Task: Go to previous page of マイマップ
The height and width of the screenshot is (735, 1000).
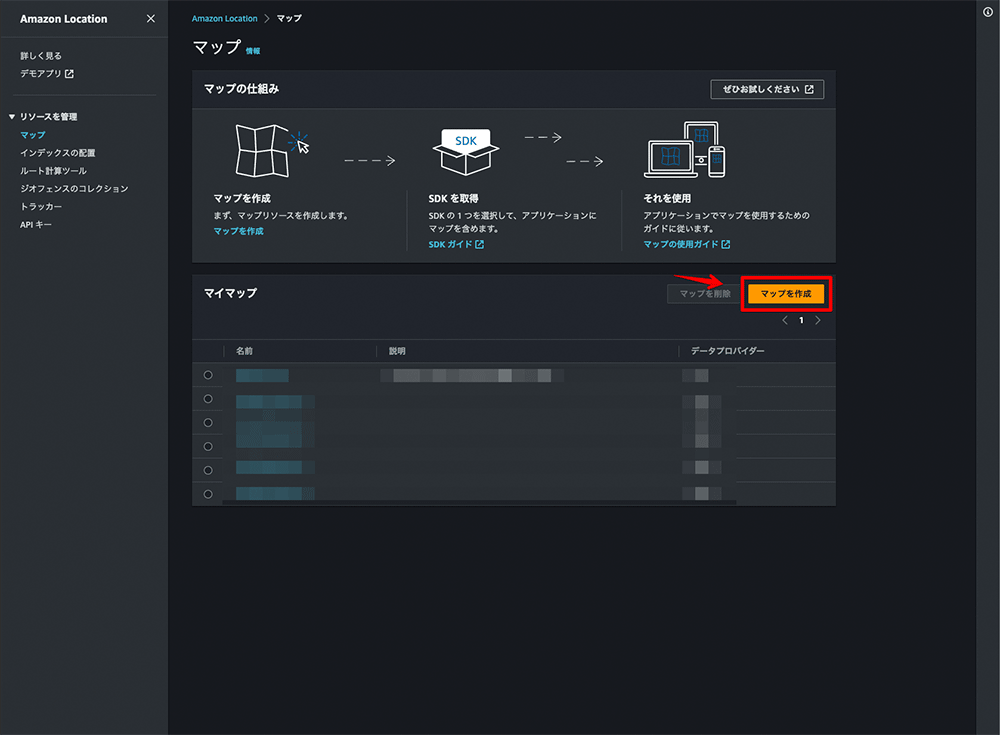Action: click(x=785, y=320)
